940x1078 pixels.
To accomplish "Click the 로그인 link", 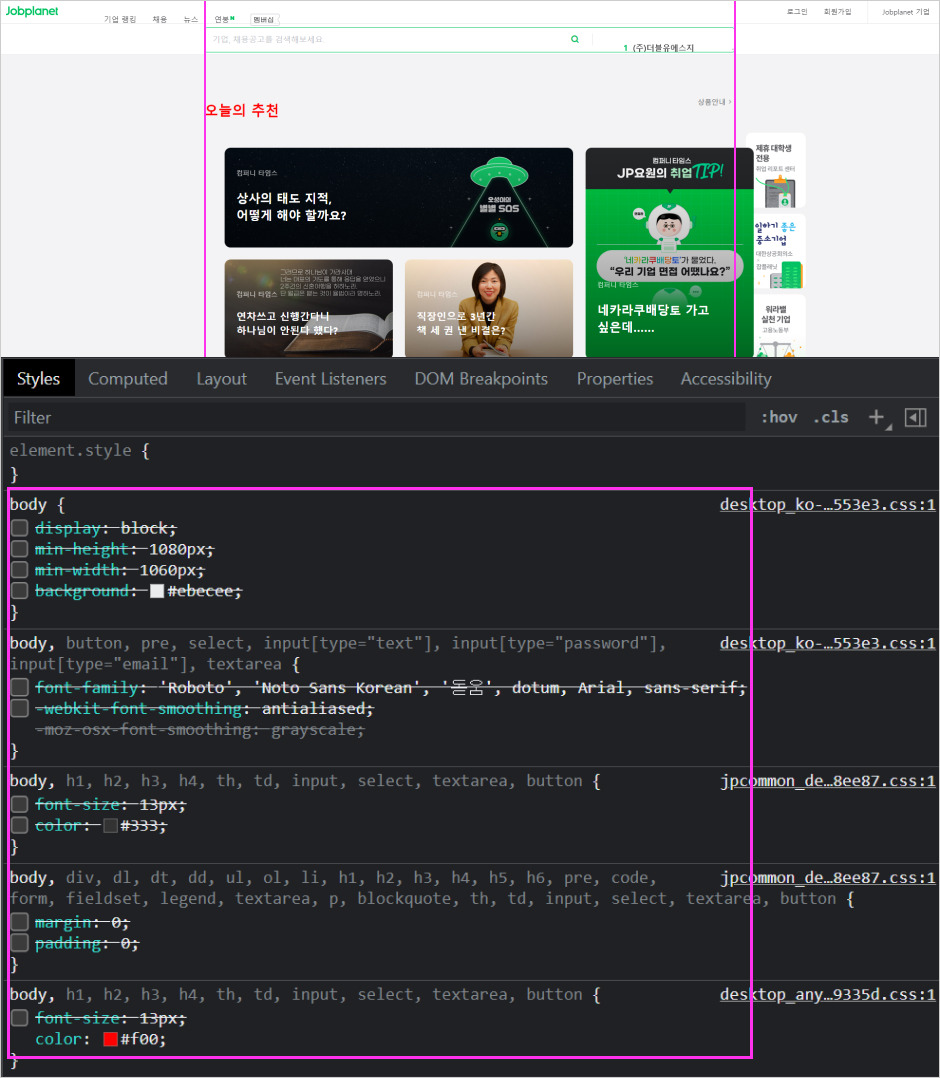I will coord(797,12).
